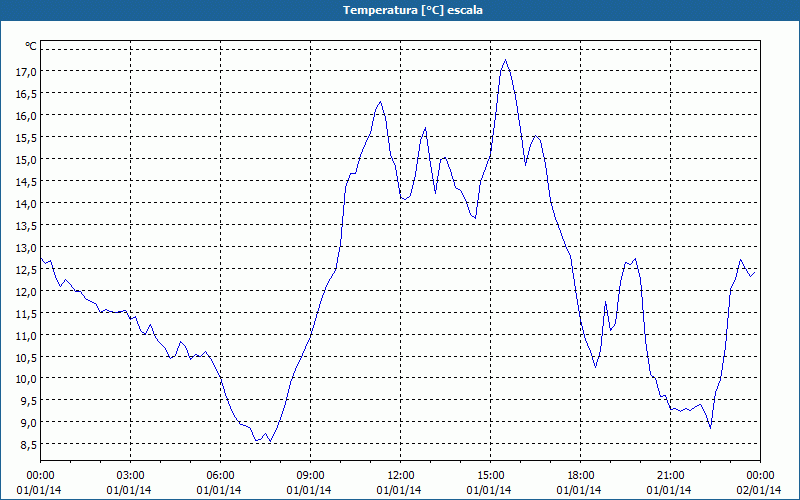The height and width of the screenshot is (500, 800).
Task: Select the °C unit label on the axis
Action: coord(31,46)
